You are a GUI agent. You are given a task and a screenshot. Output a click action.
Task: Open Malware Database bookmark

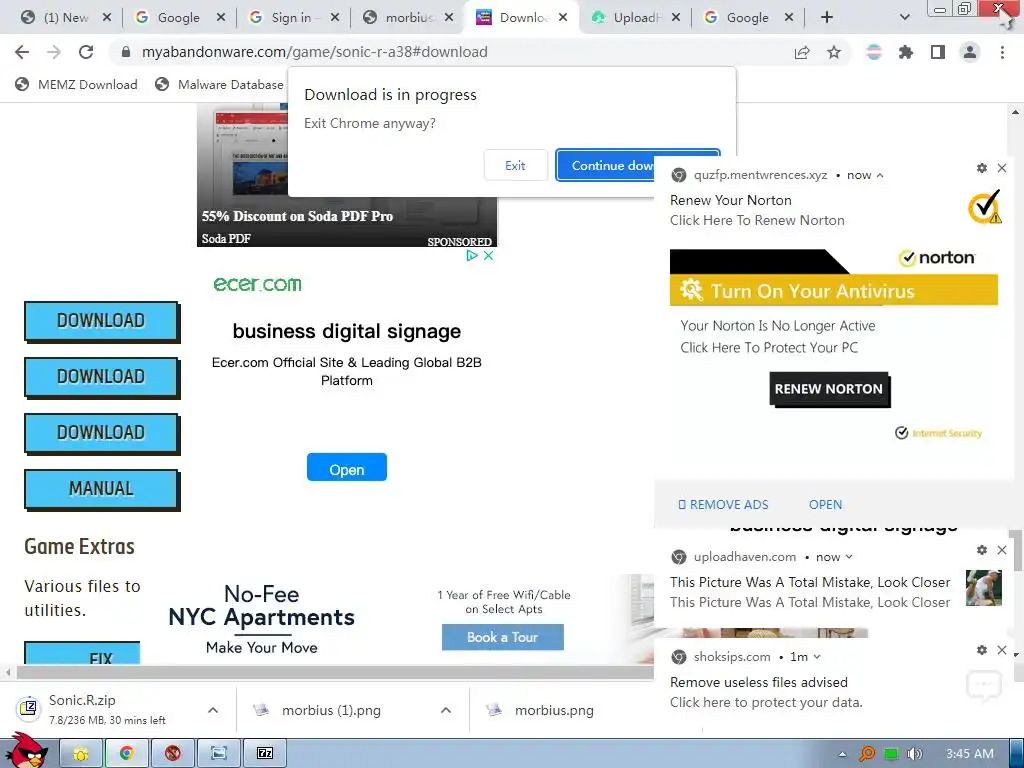pos(220,84)
